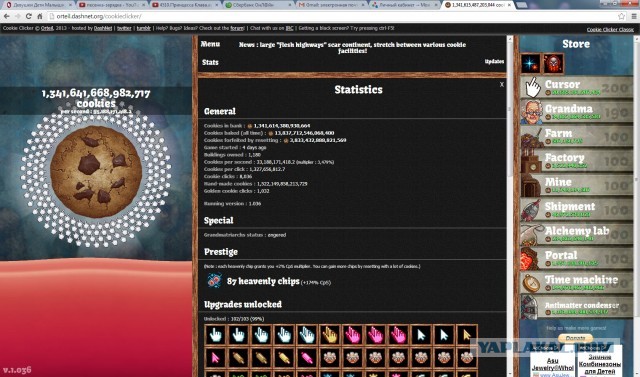
Task: Open the Chrome hamburger menu
Action: (634, 16)
